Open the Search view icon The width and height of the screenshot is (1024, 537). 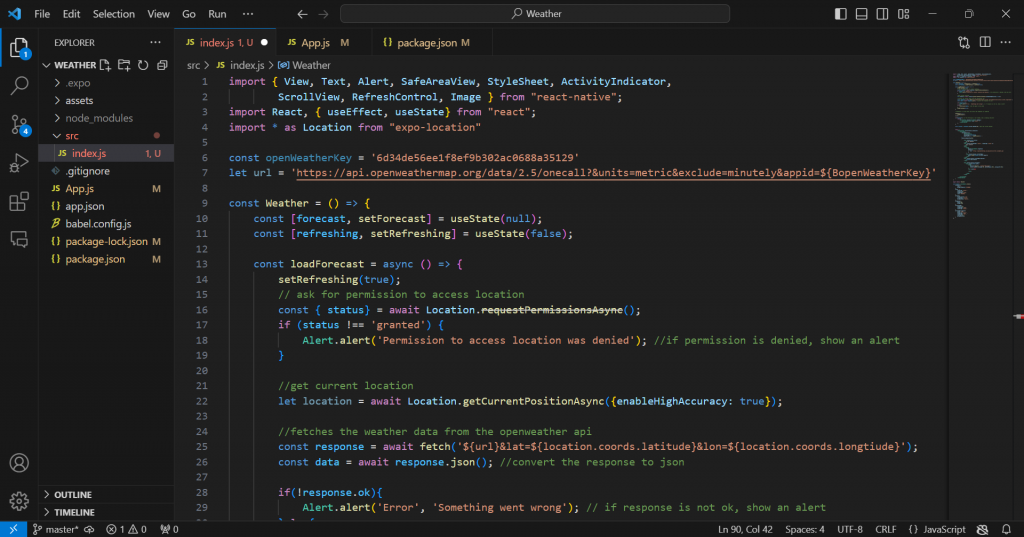(20, 85)
